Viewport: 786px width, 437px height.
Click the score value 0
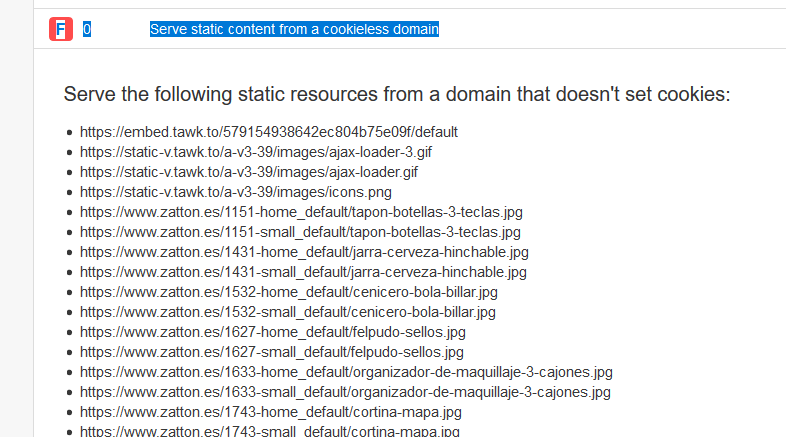[x=87, y=29]
